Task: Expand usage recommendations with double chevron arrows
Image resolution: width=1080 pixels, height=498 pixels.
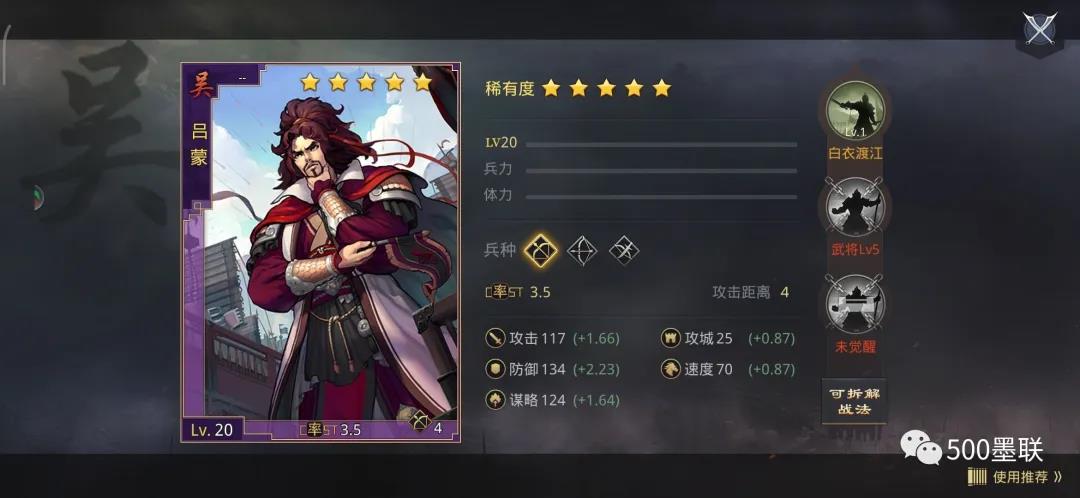Action: [1057, 477]
